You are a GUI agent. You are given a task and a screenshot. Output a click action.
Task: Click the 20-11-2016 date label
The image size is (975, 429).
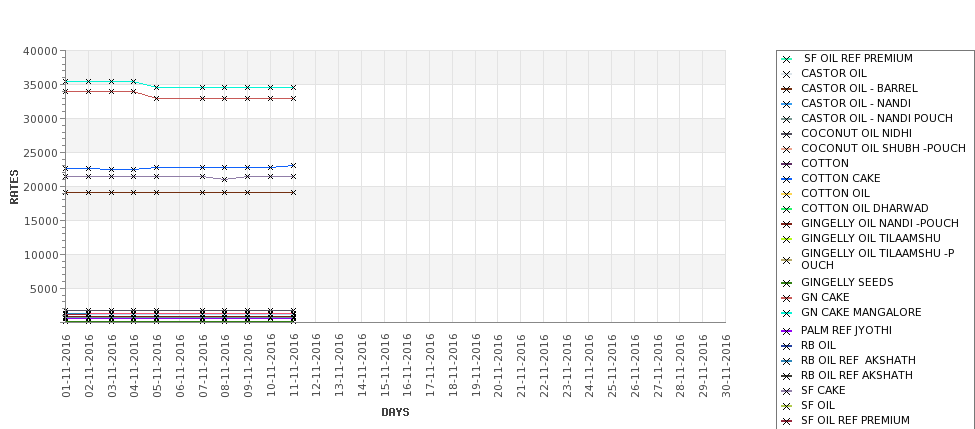click(498, 366)
